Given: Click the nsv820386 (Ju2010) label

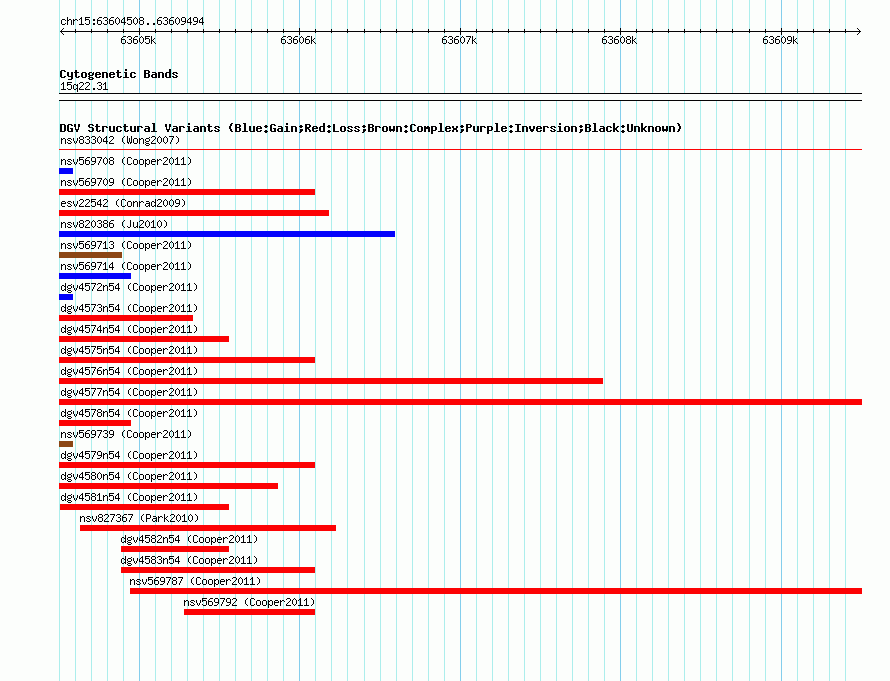Looking at the screenshot, I should (114, 224).
